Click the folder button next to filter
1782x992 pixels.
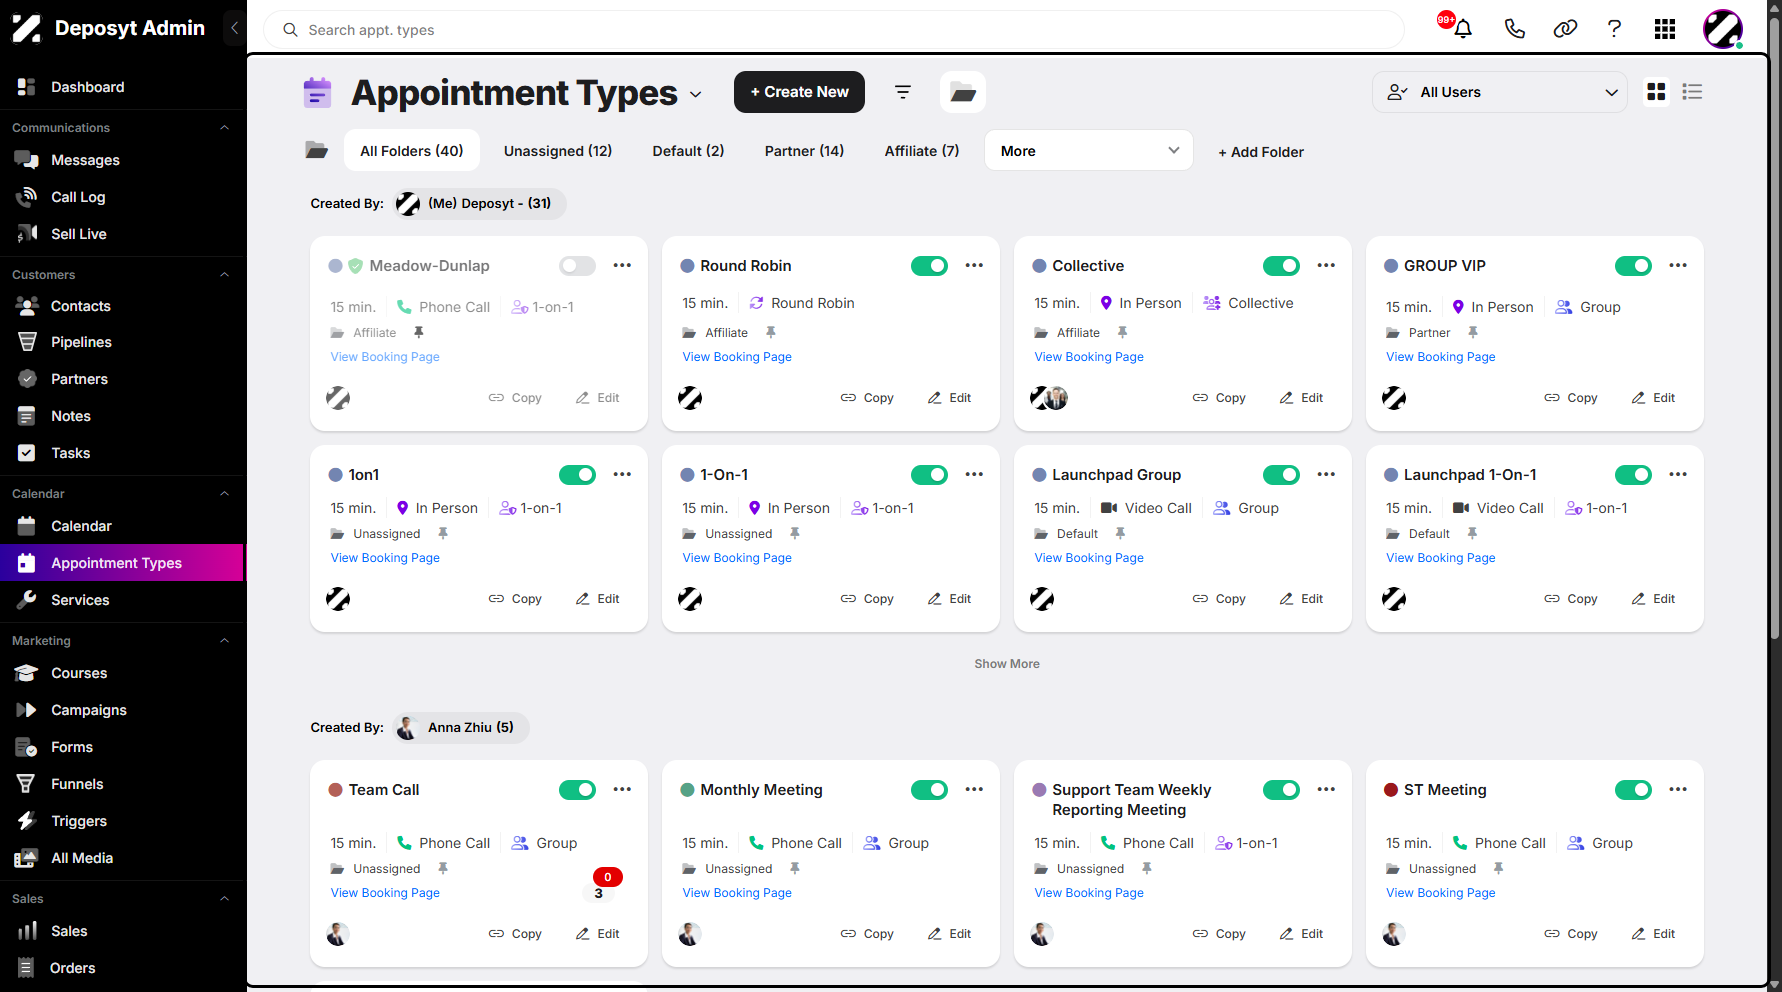tap(963, 92)
